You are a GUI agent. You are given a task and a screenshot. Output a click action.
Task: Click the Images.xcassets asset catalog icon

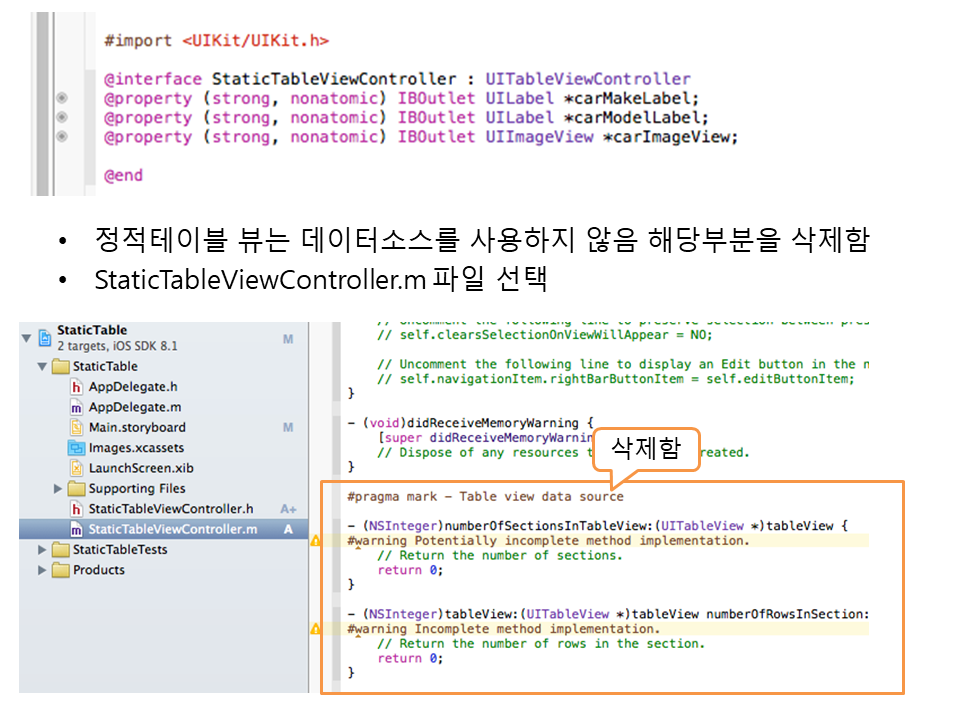(77, 448)
